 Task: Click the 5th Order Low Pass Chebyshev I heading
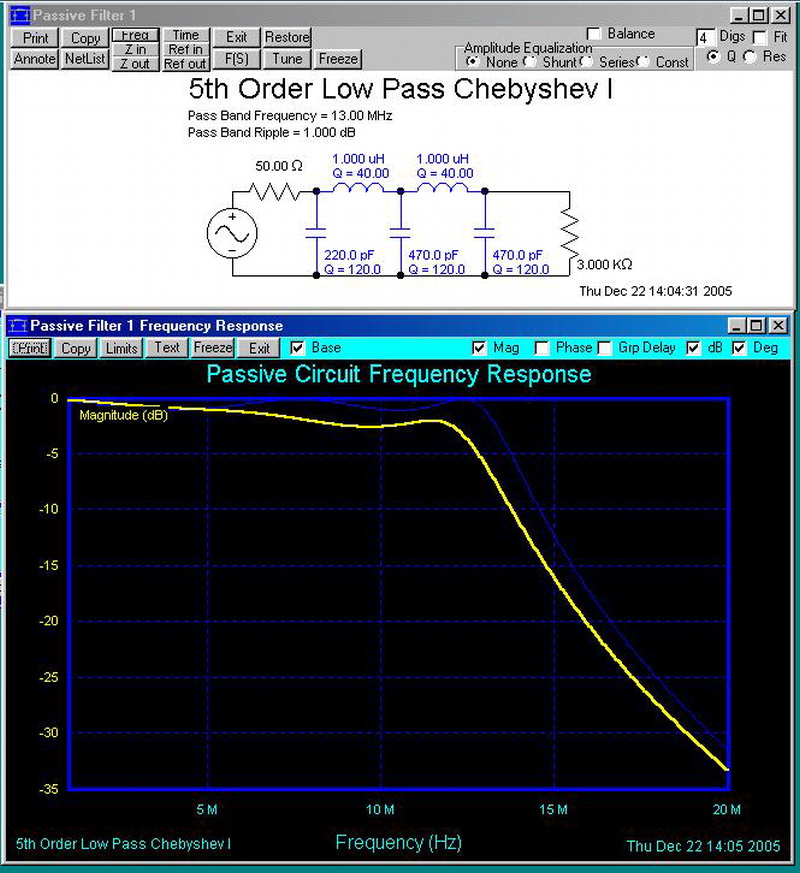pos(401,89)
